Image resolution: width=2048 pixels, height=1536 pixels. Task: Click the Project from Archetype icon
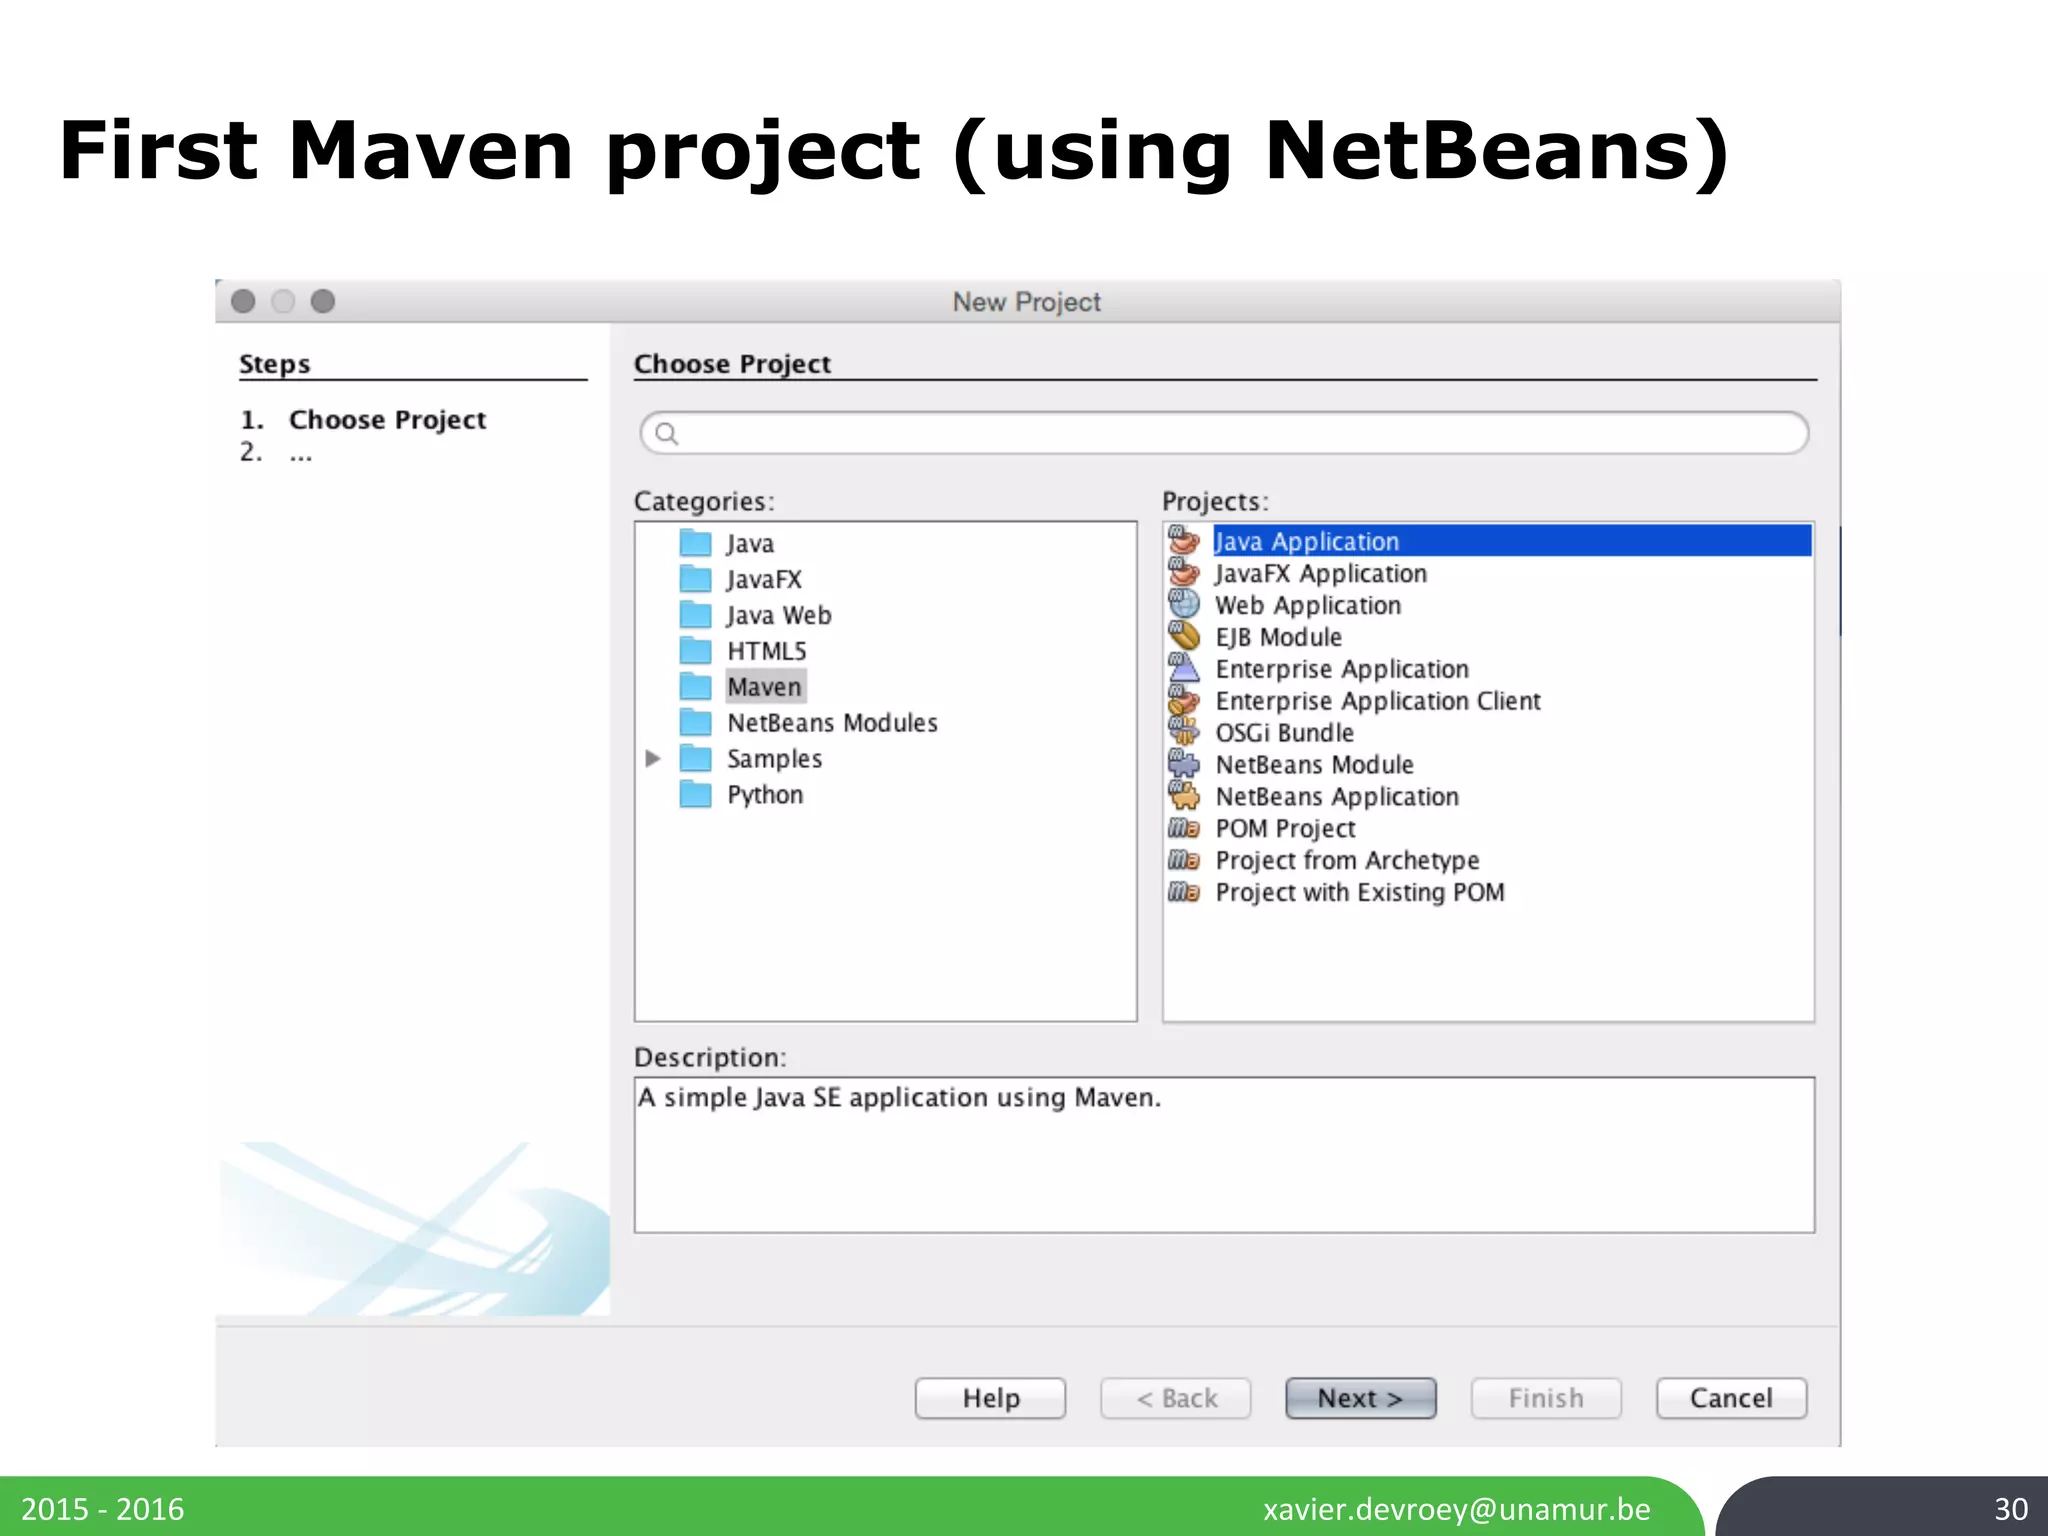pyautogui.click(x=1184, y=861)
